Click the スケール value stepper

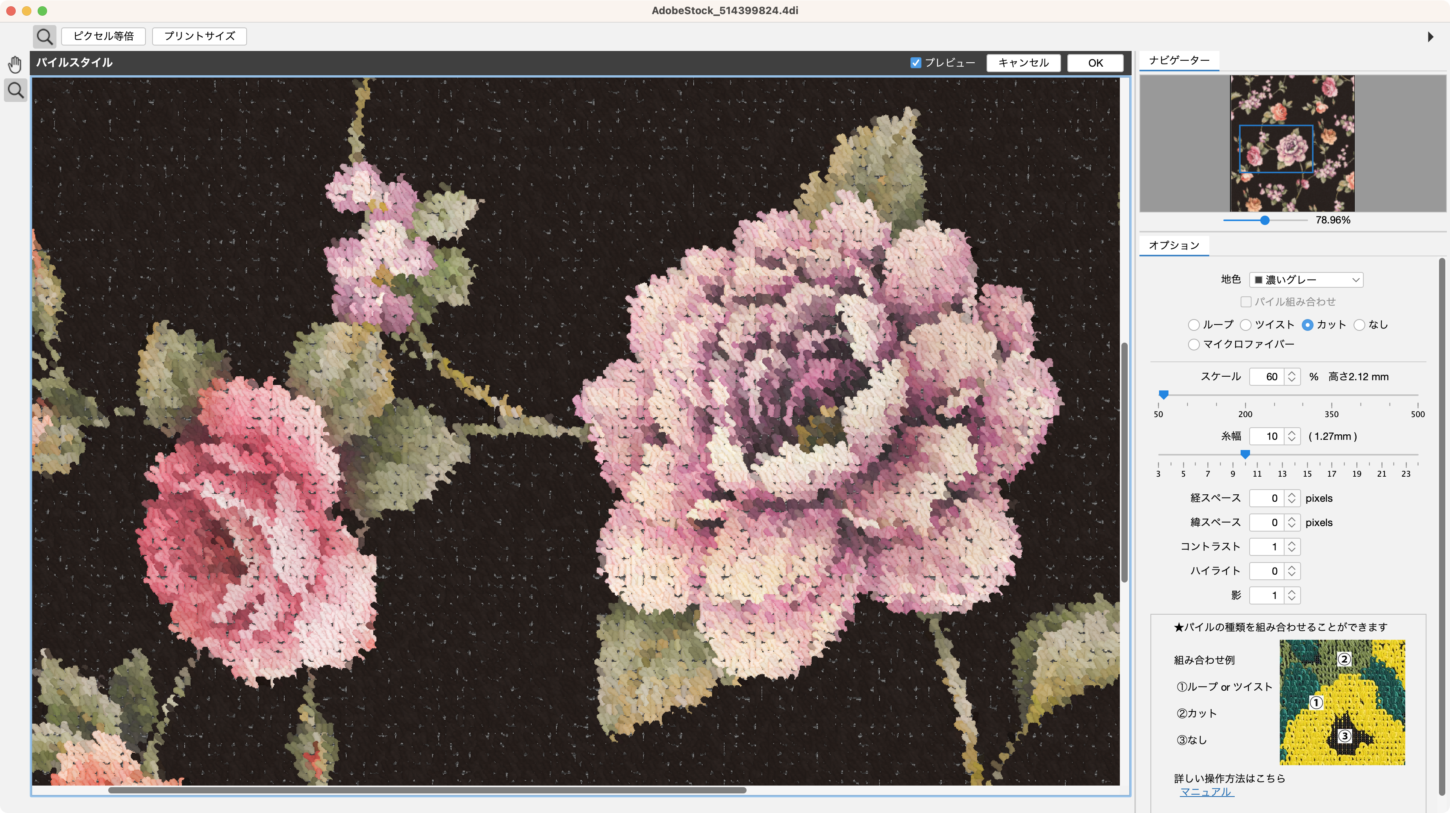[1292, 377]
